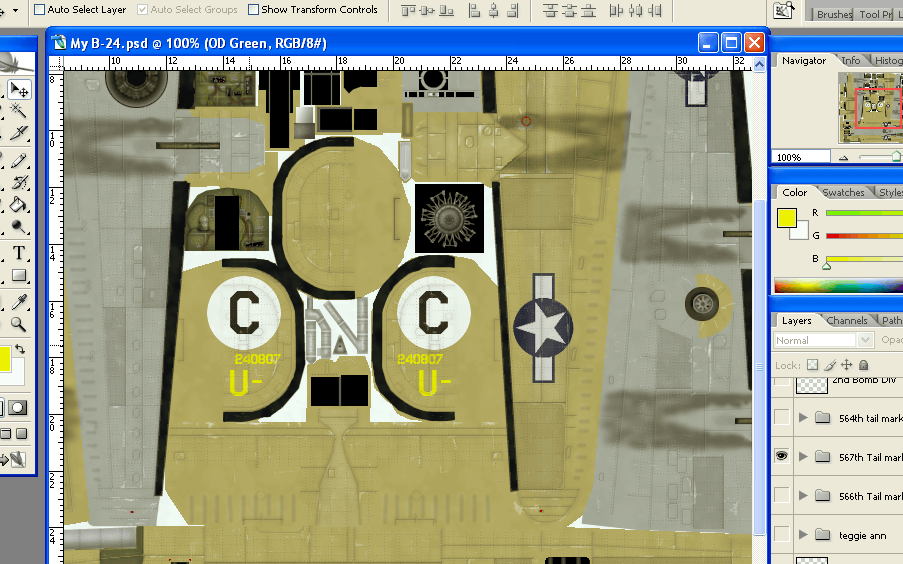Distribute right edges of layers

(x=654, y=10)
